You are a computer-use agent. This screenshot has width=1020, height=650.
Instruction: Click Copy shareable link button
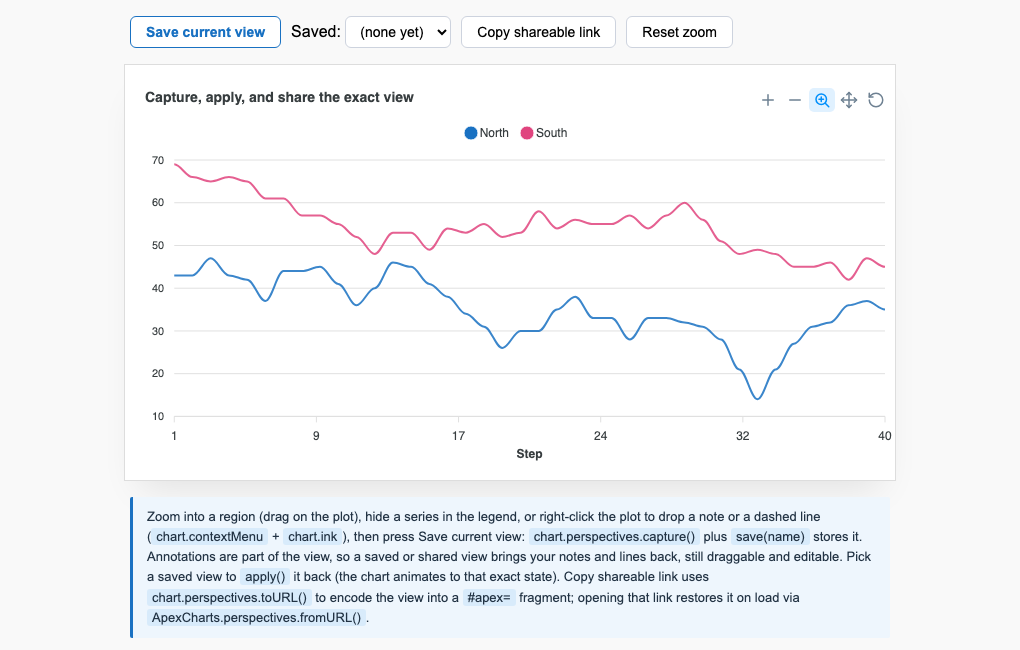(x=539, y=32)
